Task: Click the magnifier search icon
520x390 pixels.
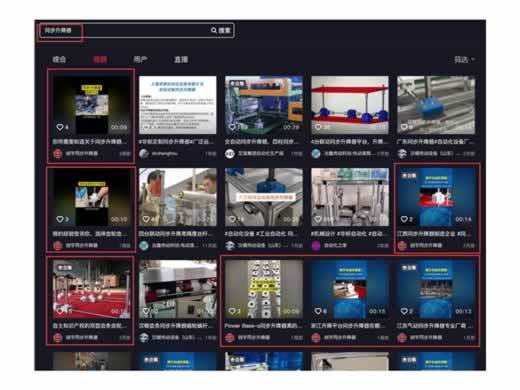Action: [214, 30]
